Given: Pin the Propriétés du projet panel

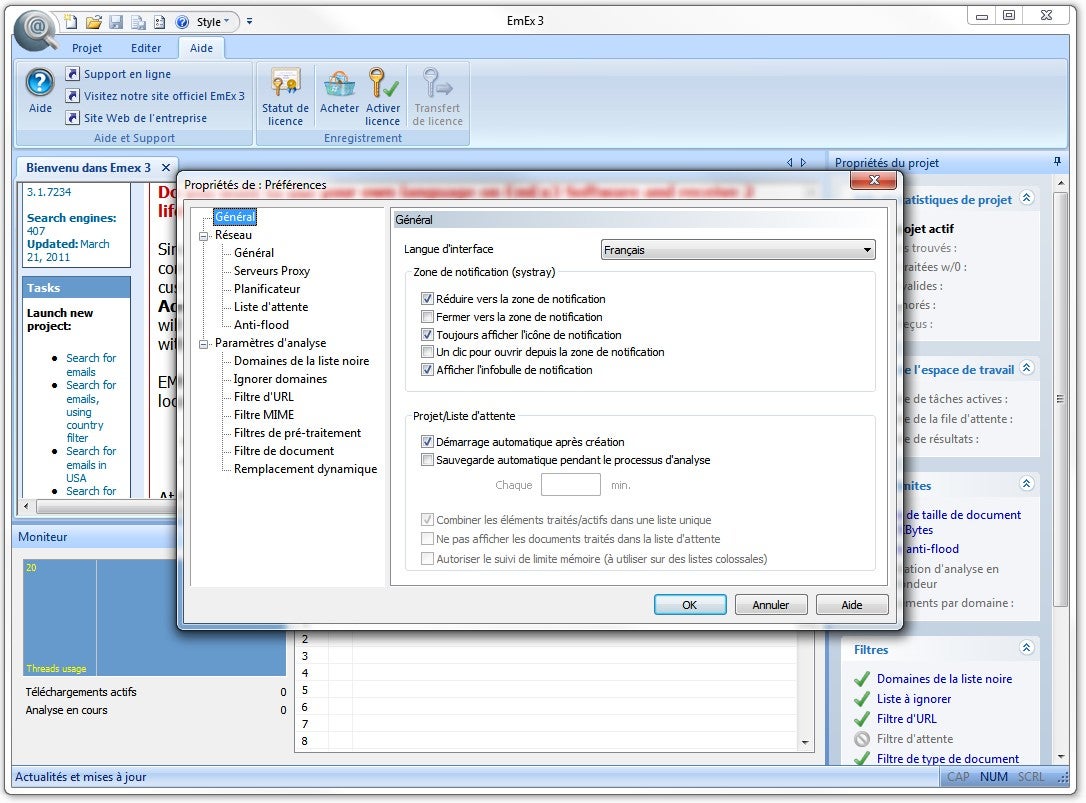Looking at the screenshot, I should [1057, 161].
